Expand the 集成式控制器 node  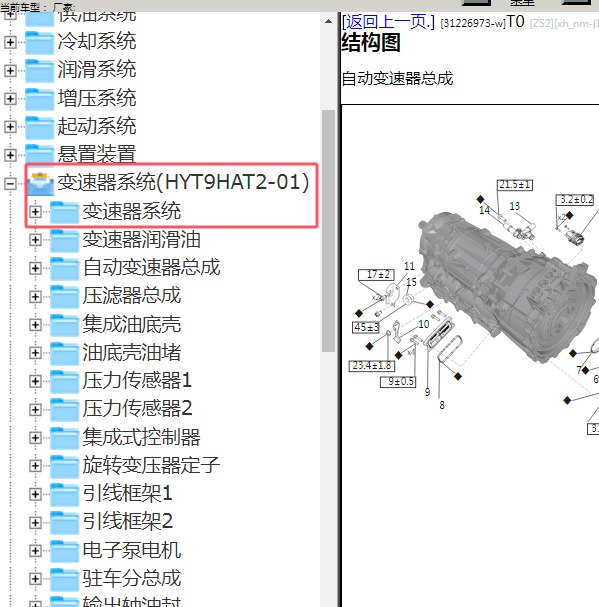[x=35, y=438]
